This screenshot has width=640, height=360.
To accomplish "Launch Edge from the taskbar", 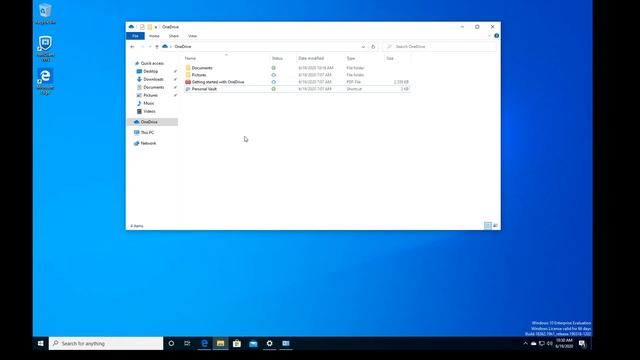I will coord(204,344).
